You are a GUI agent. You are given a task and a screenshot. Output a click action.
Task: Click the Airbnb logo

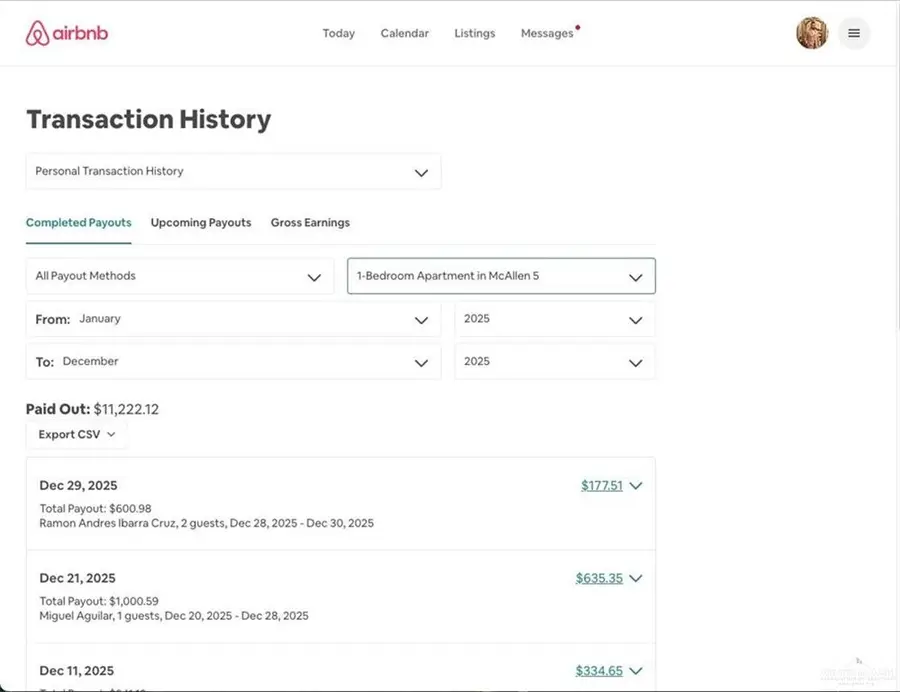tap(66, 33)
